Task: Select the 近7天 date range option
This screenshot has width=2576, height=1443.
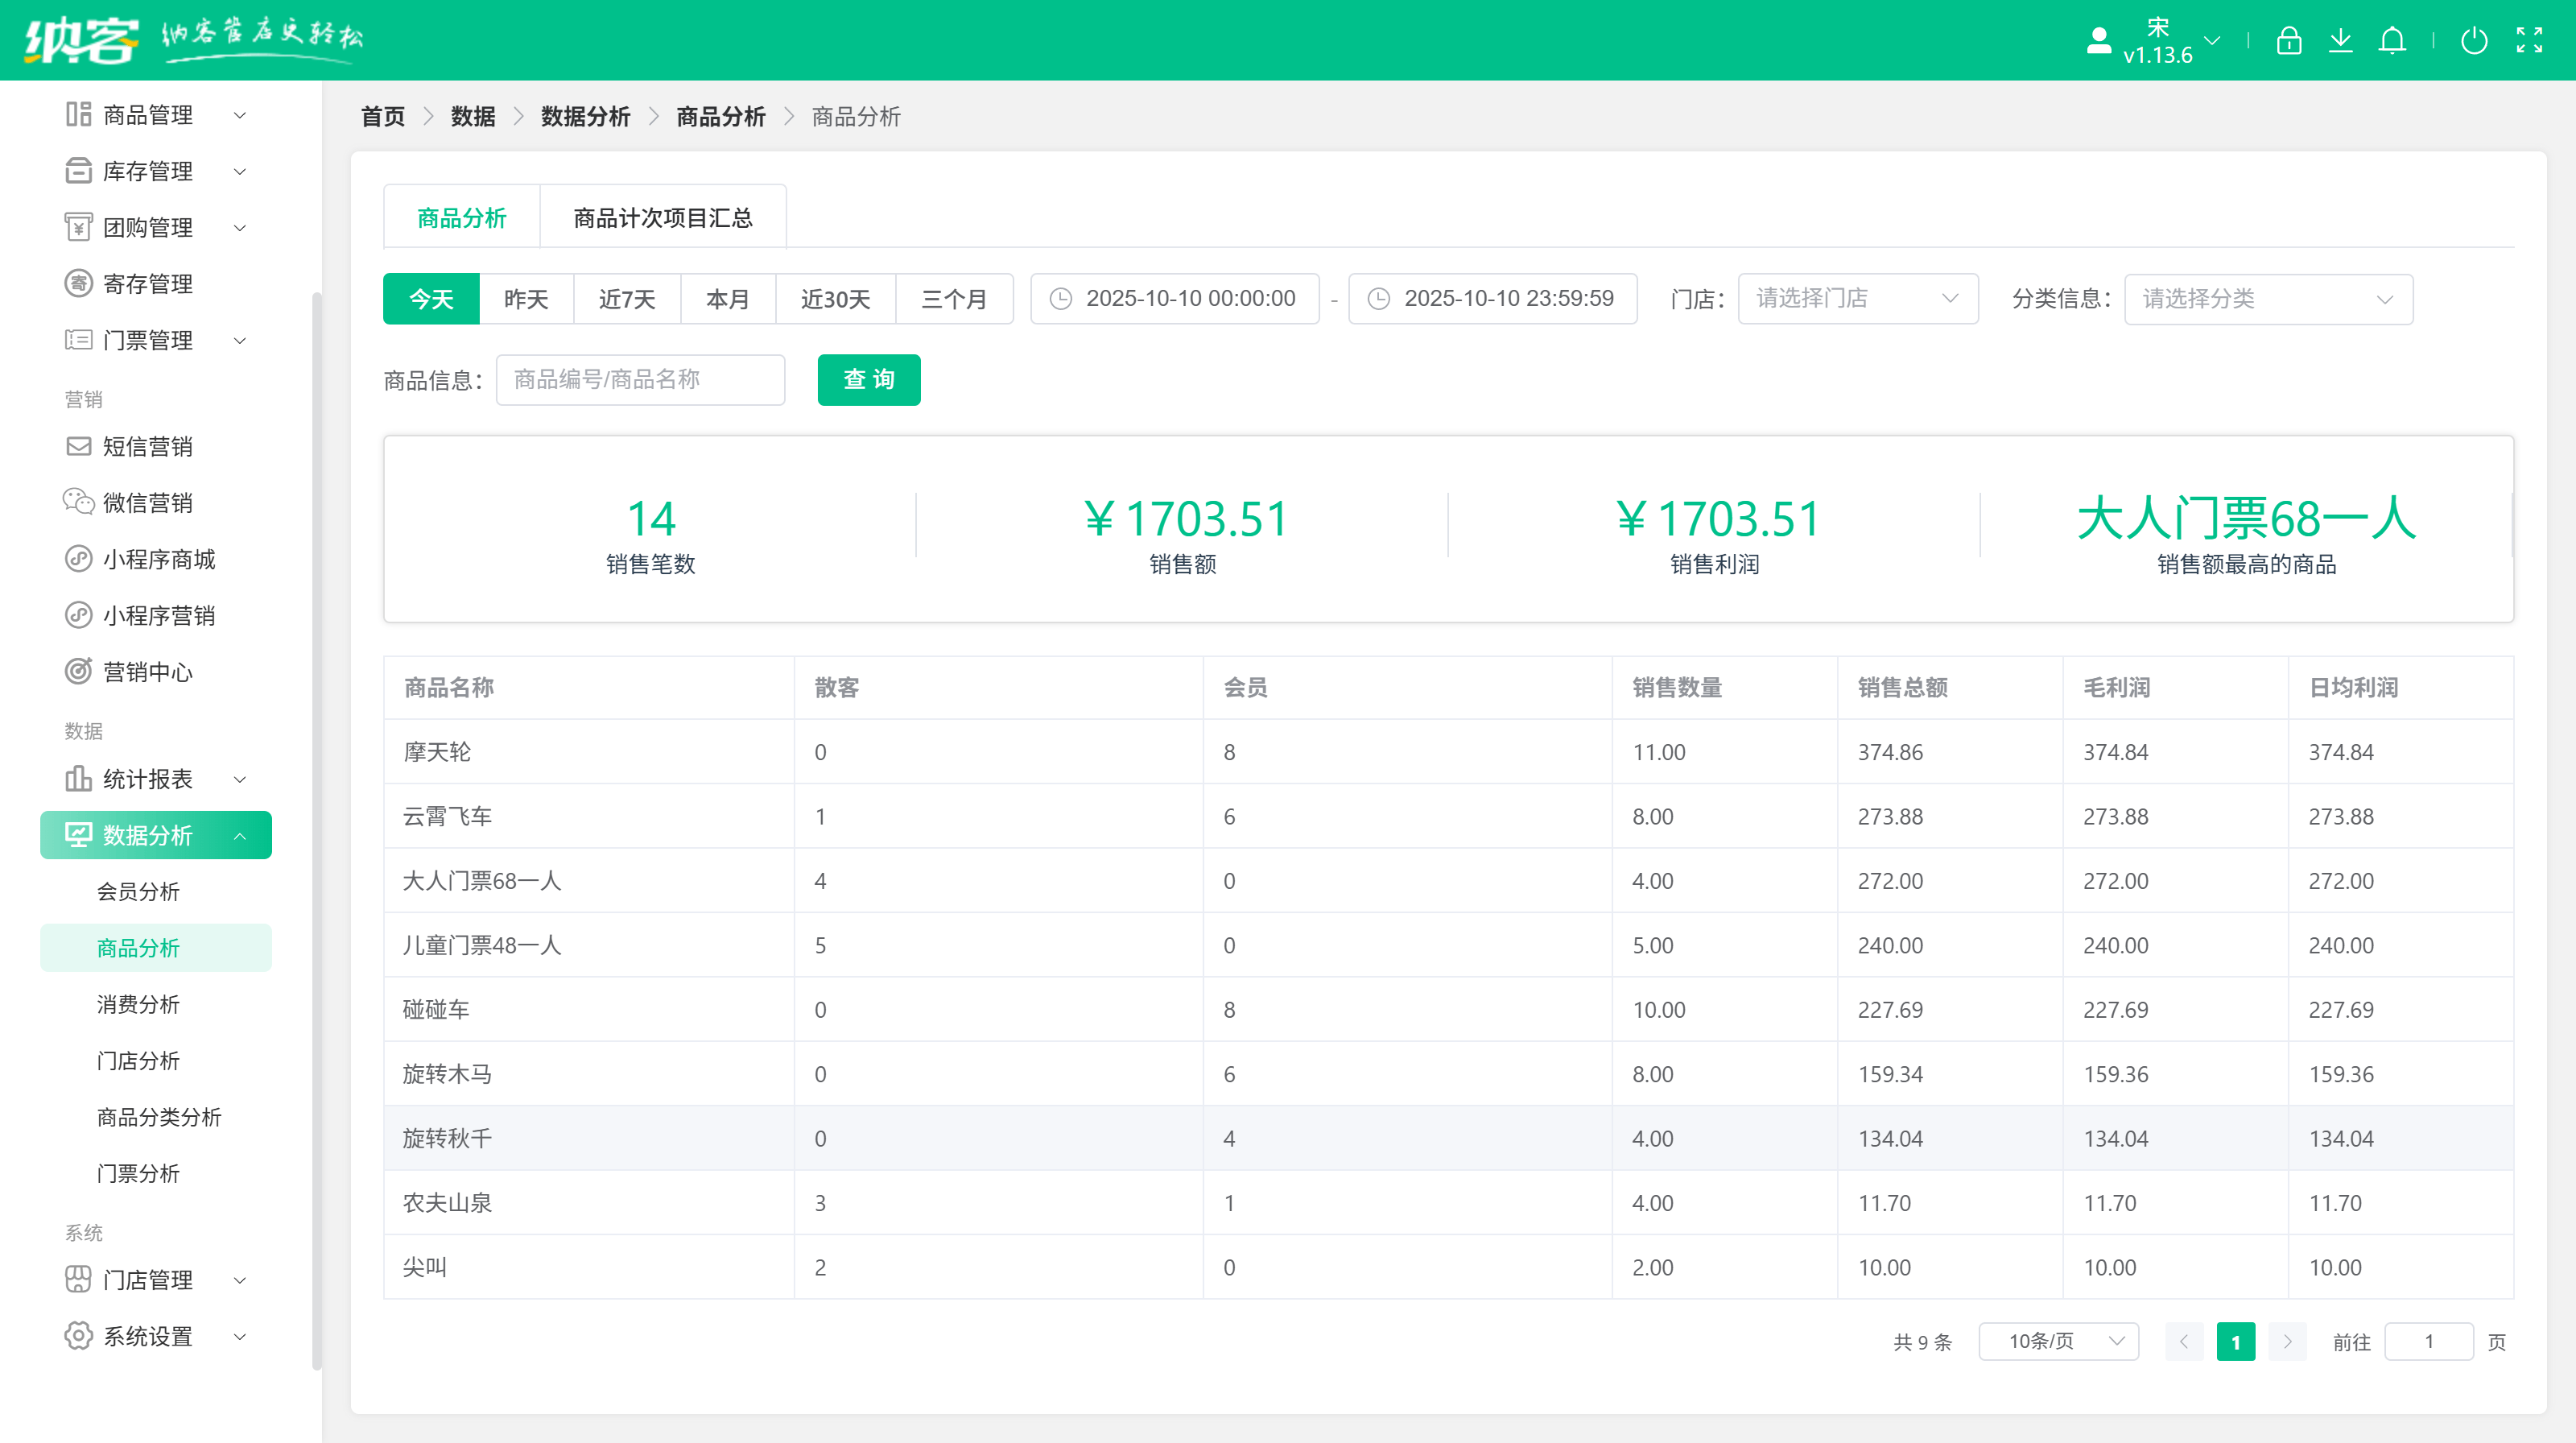Action: pyautogui.click(x=627, y=299)
